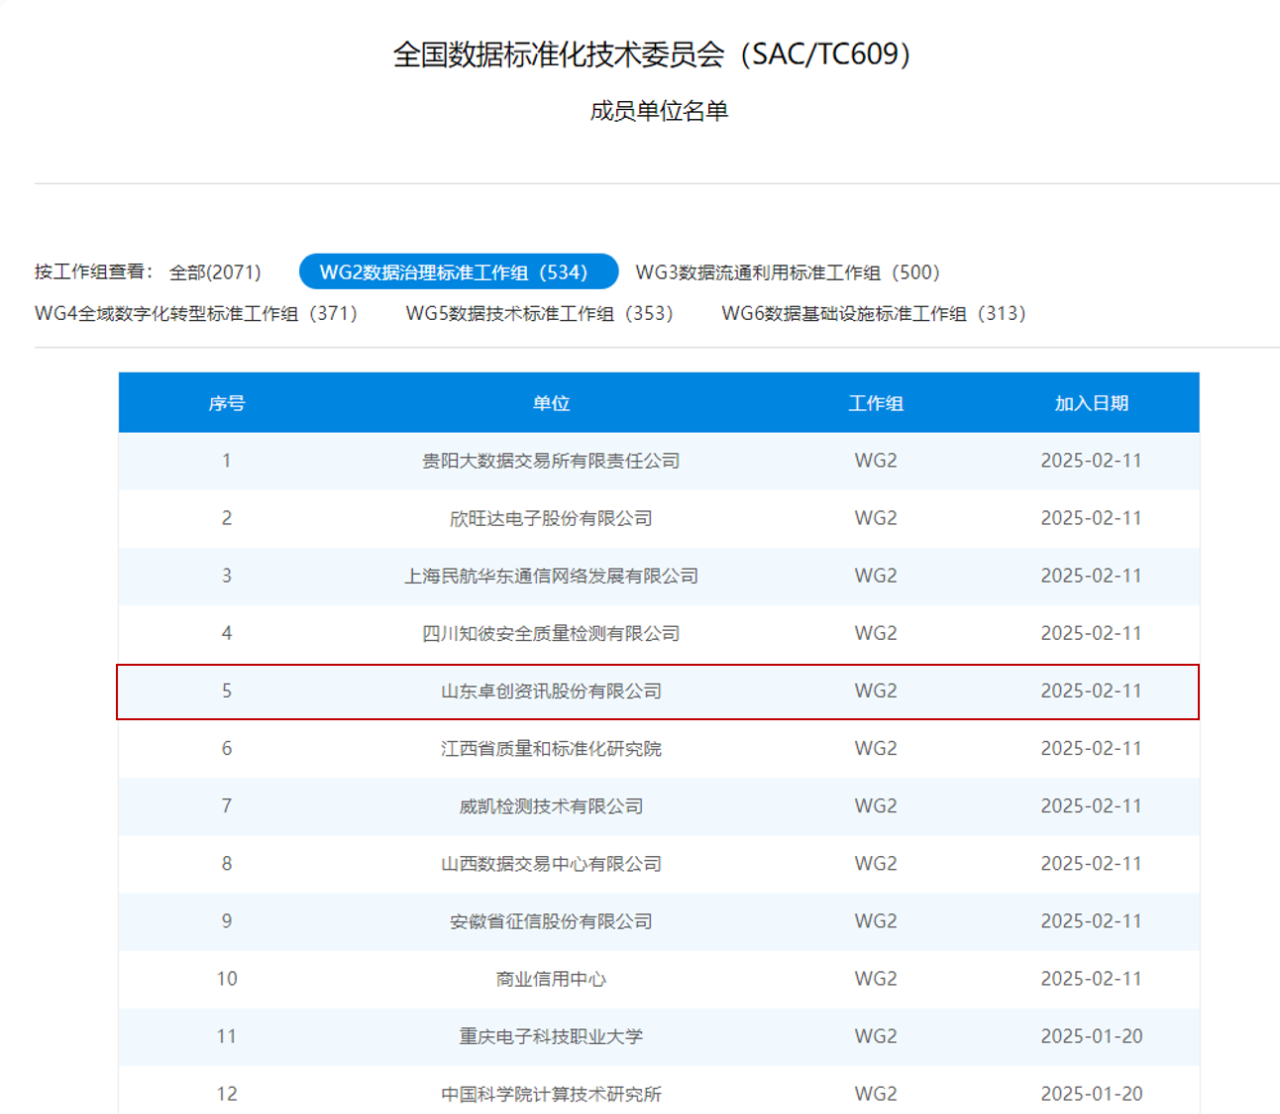Viewport: 1280px width, 1114px height.
Task: Show the WG5数据技术标准工作组 (353) tab
Action: [540, 313]
